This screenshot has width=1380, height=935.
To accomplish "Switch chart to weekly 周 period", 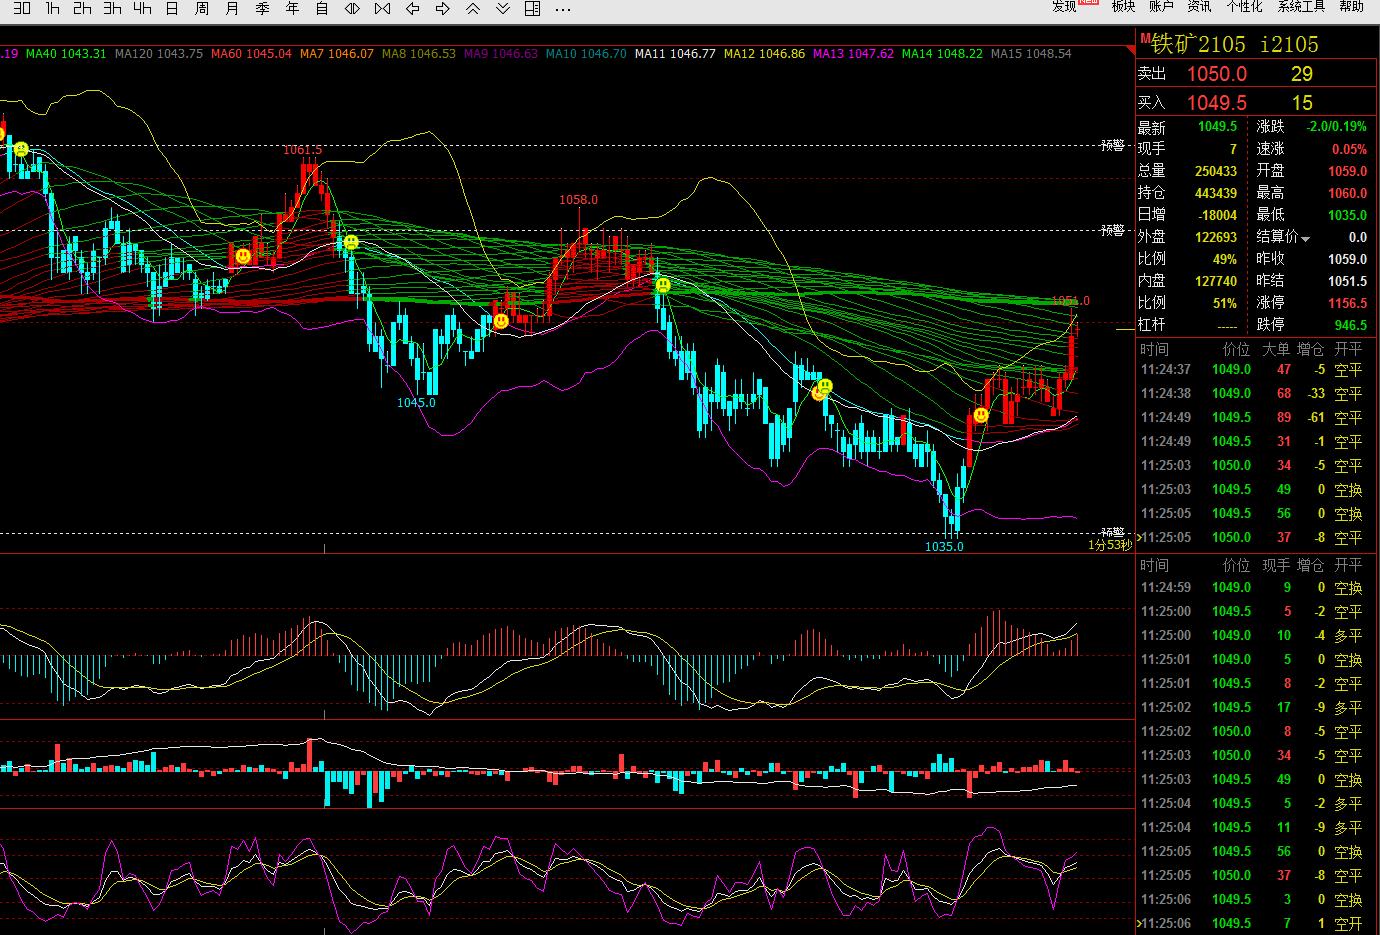I will click(202, 8).
